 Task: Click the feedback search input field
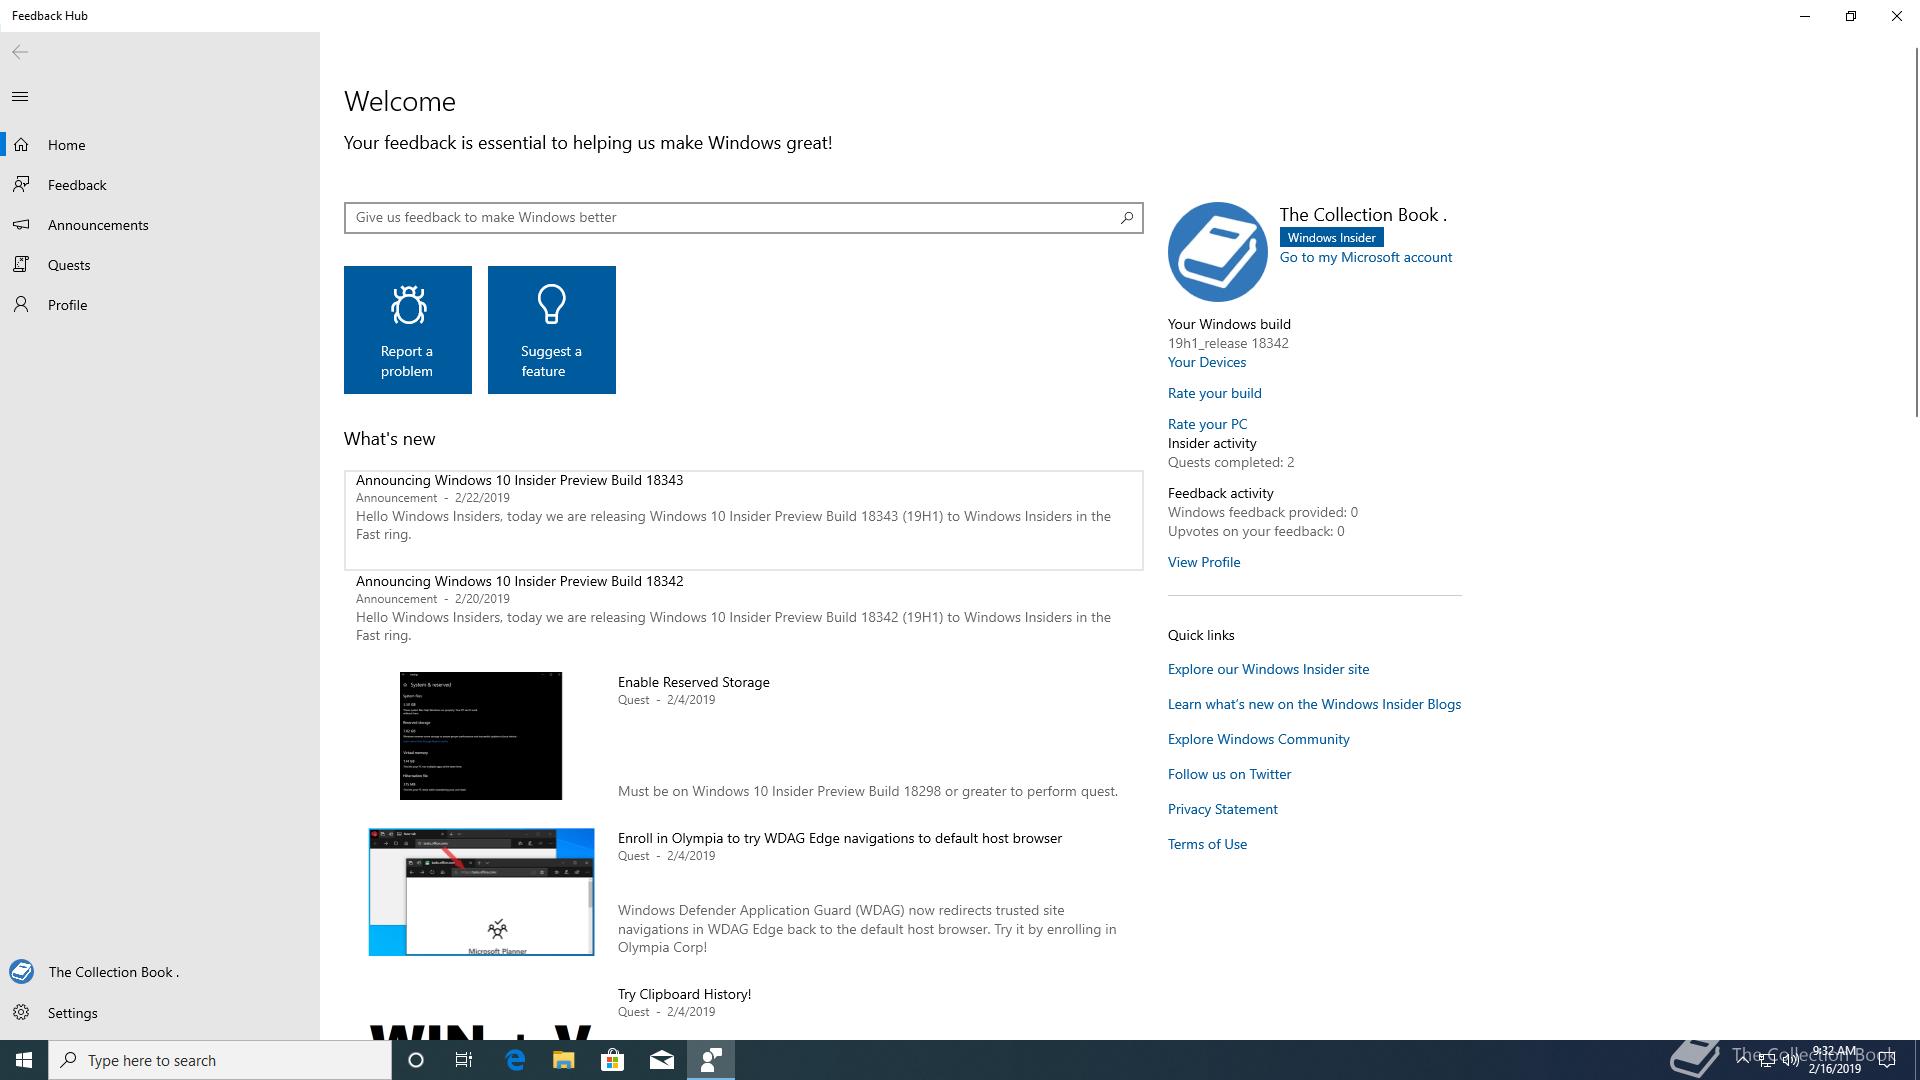pyautogui.click(x=730, y=217)
